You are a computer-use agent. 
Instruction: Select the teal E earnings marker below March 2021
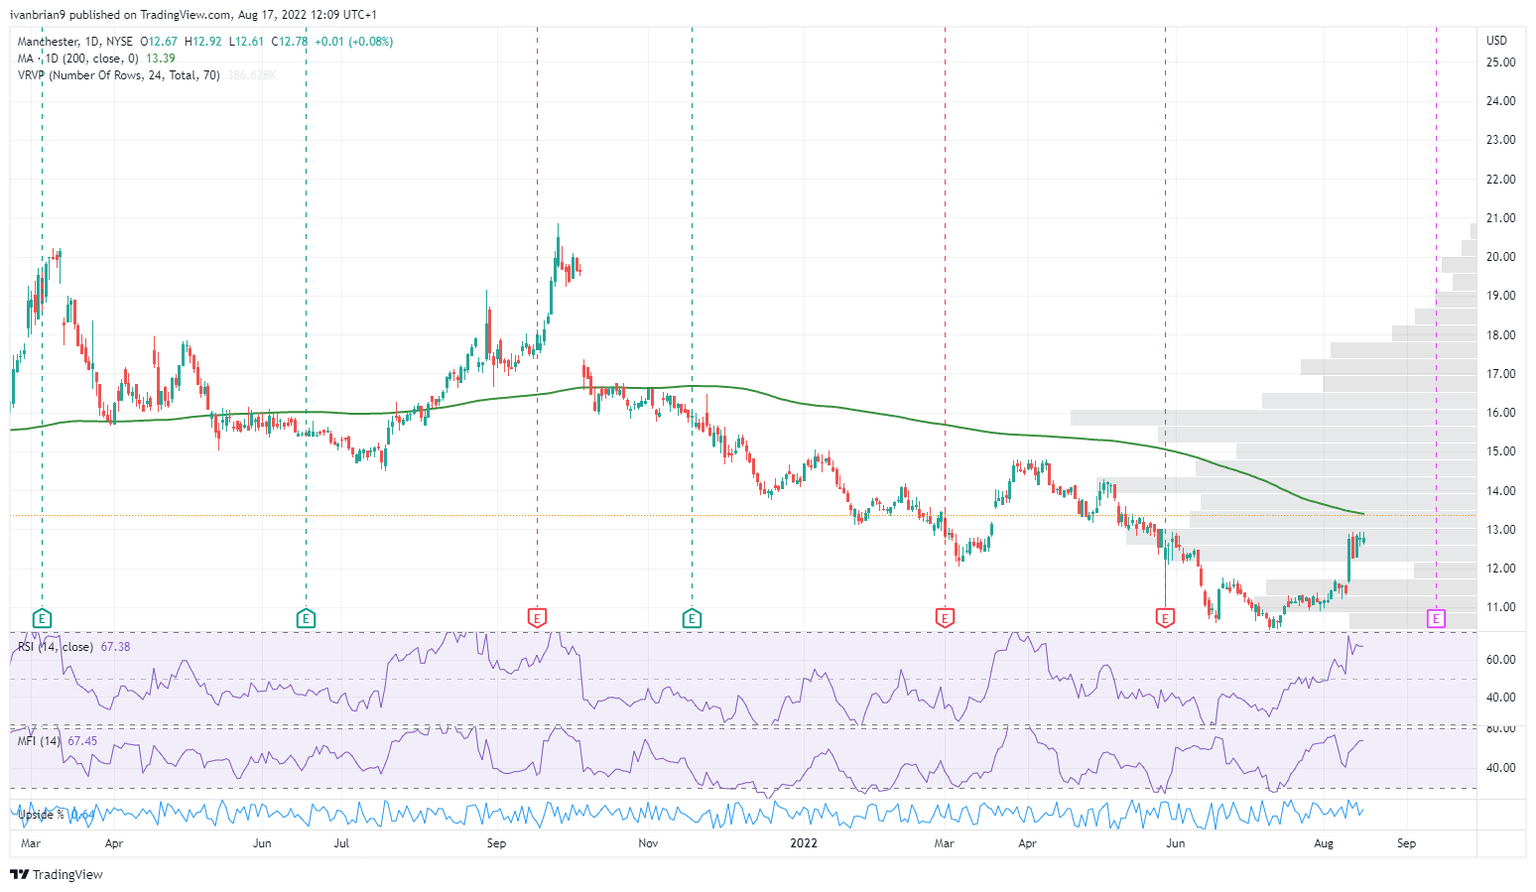point(41,618)
